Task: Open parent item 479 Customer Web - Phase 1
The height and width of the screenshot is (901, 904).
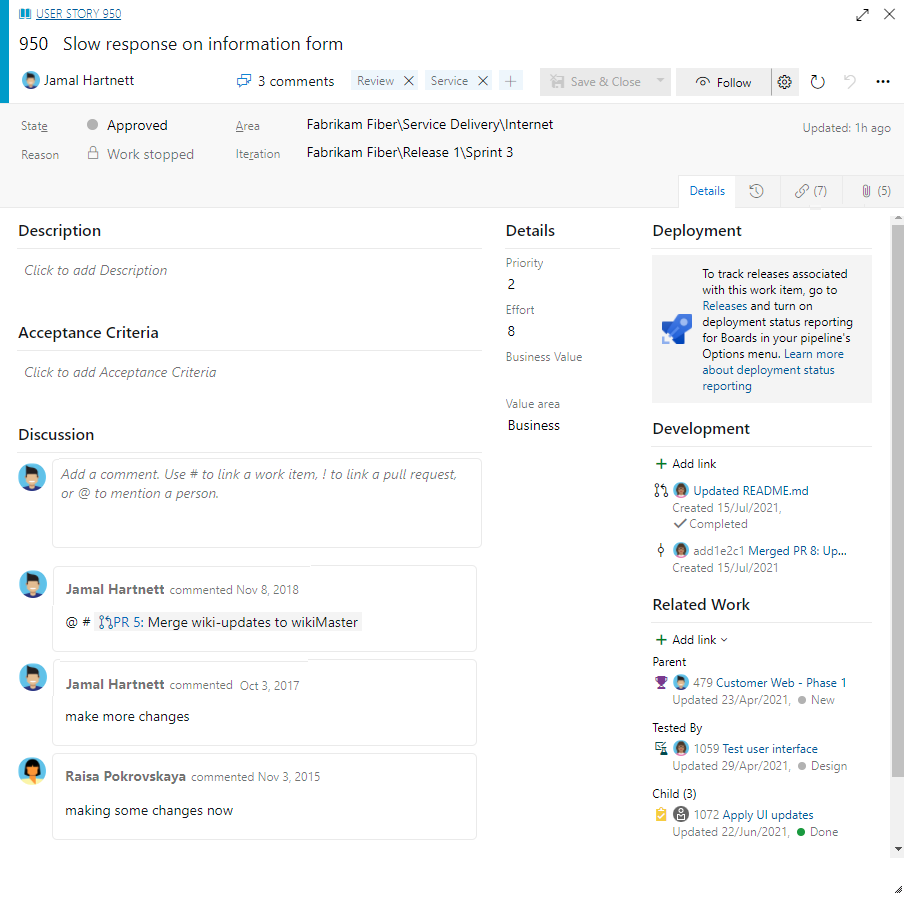Action: click(770, 681)
